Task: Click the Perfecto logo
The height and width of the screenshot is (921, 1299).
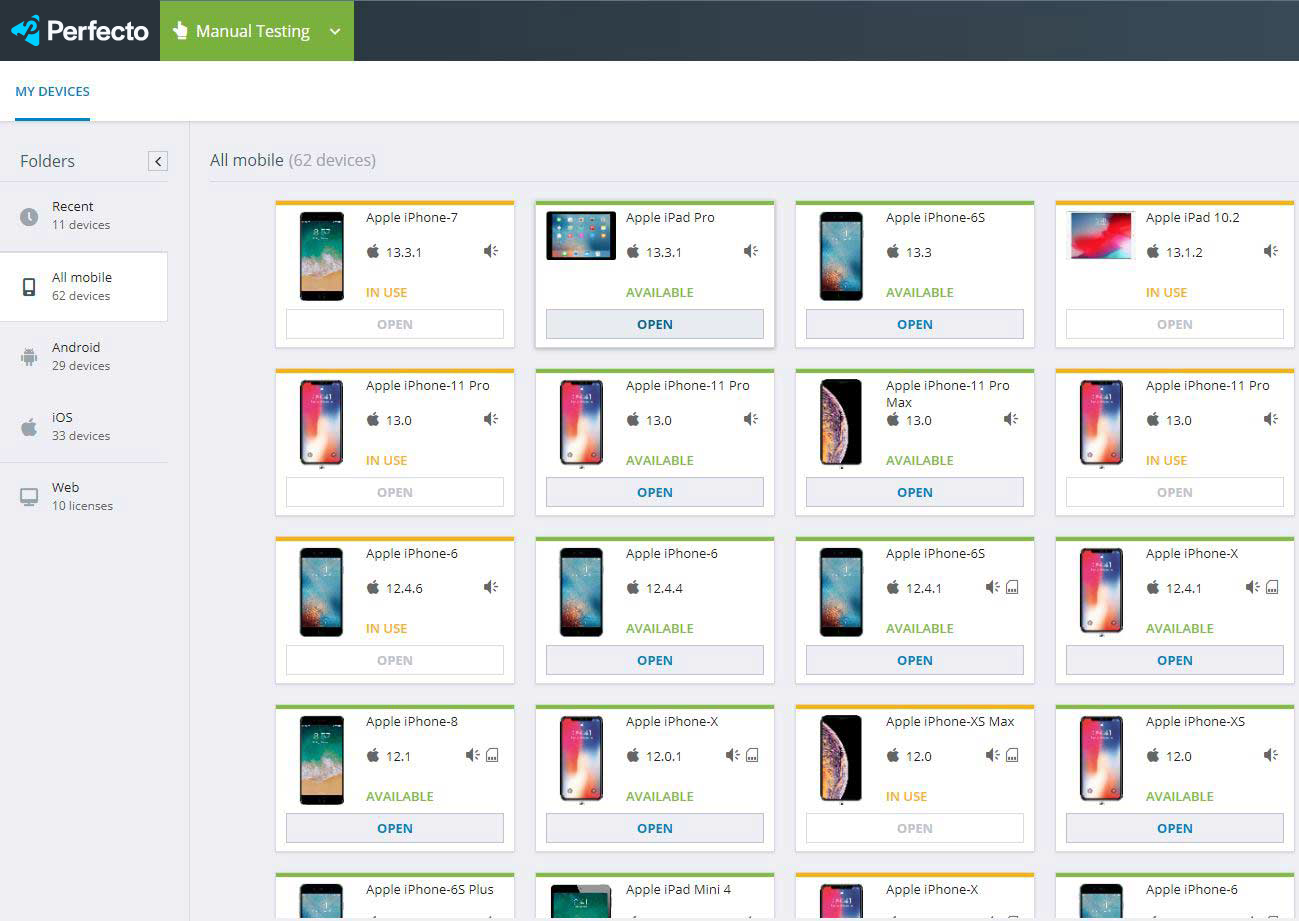Action: pyautogui.click(x=80, y=31)
